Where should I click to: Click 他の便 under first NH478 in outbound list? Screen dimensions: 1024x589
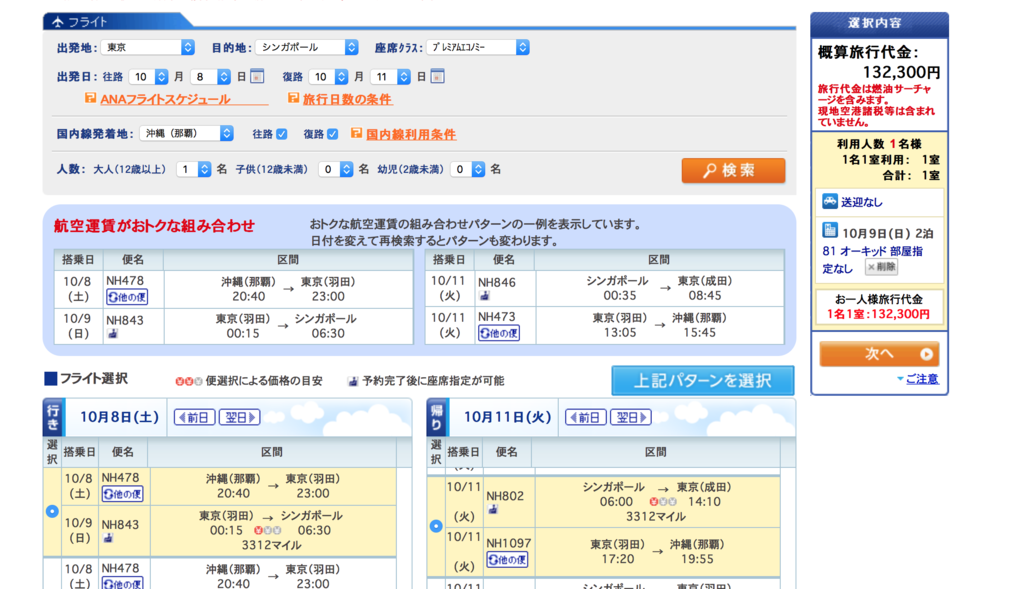pyautogui.click(x=123, y=494)
